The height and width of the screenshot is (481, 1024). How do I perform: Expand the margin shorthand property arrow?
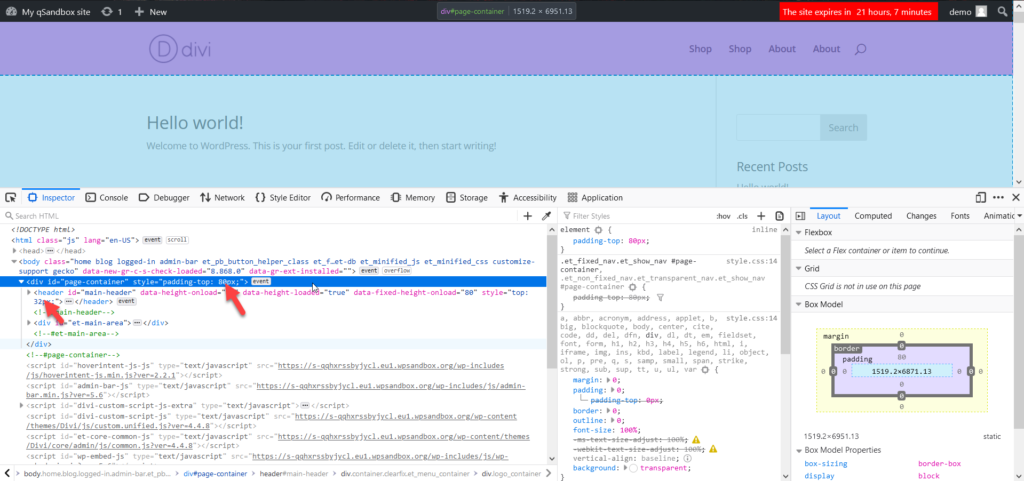click(x=608, y=380)
